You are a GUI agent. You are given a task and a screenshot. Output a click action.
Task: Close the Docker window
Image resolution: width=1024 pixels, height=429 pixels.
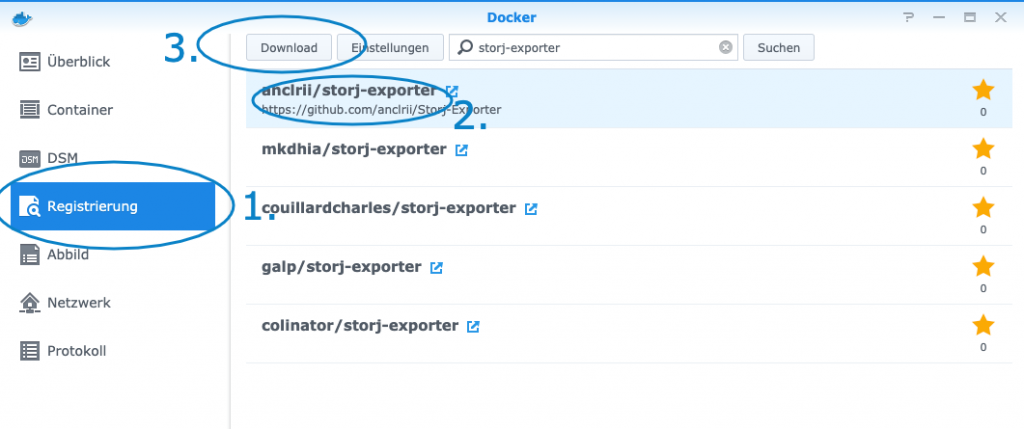pyautogui.click(x=1000, y=18)
